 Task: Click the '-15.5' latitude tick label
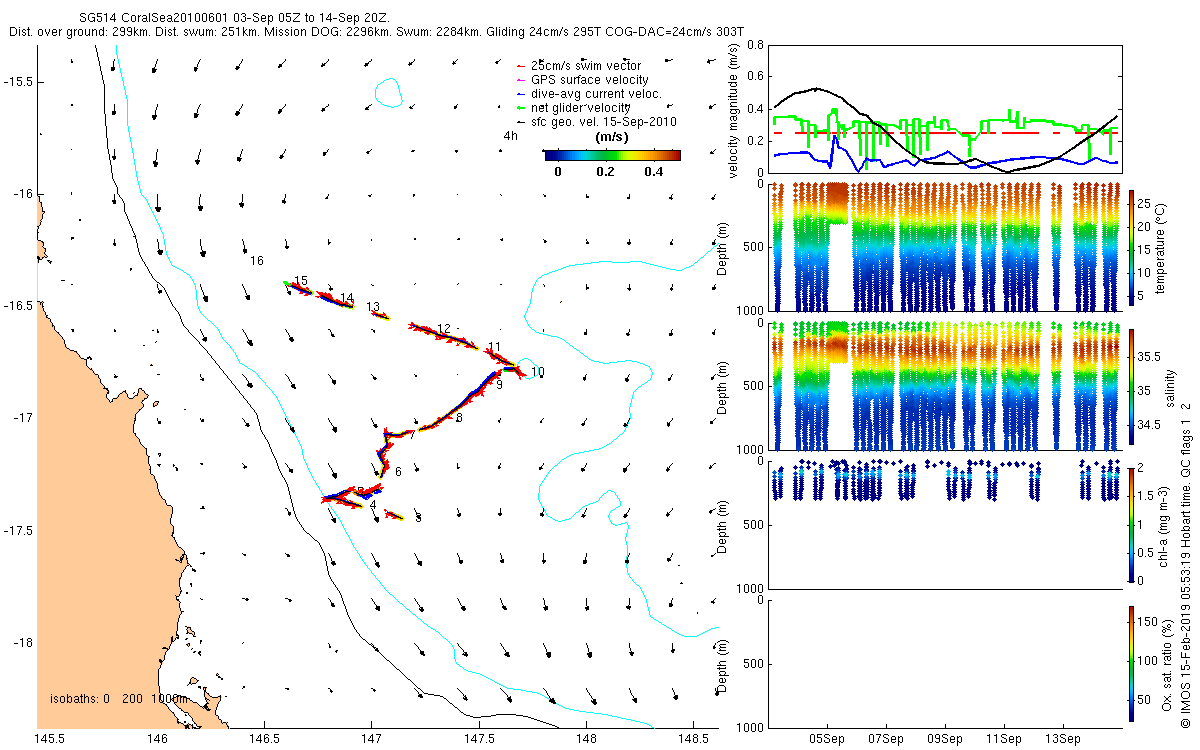pos(19,81)
